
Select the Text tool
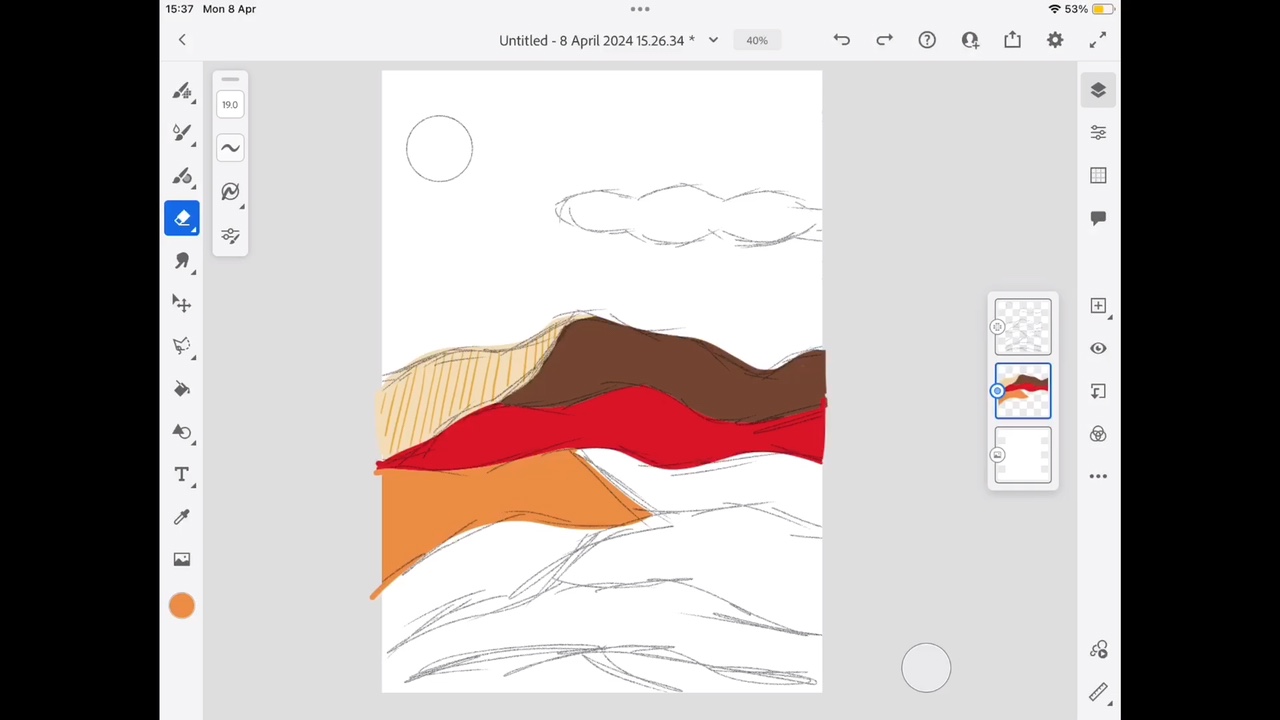point(182,475)
